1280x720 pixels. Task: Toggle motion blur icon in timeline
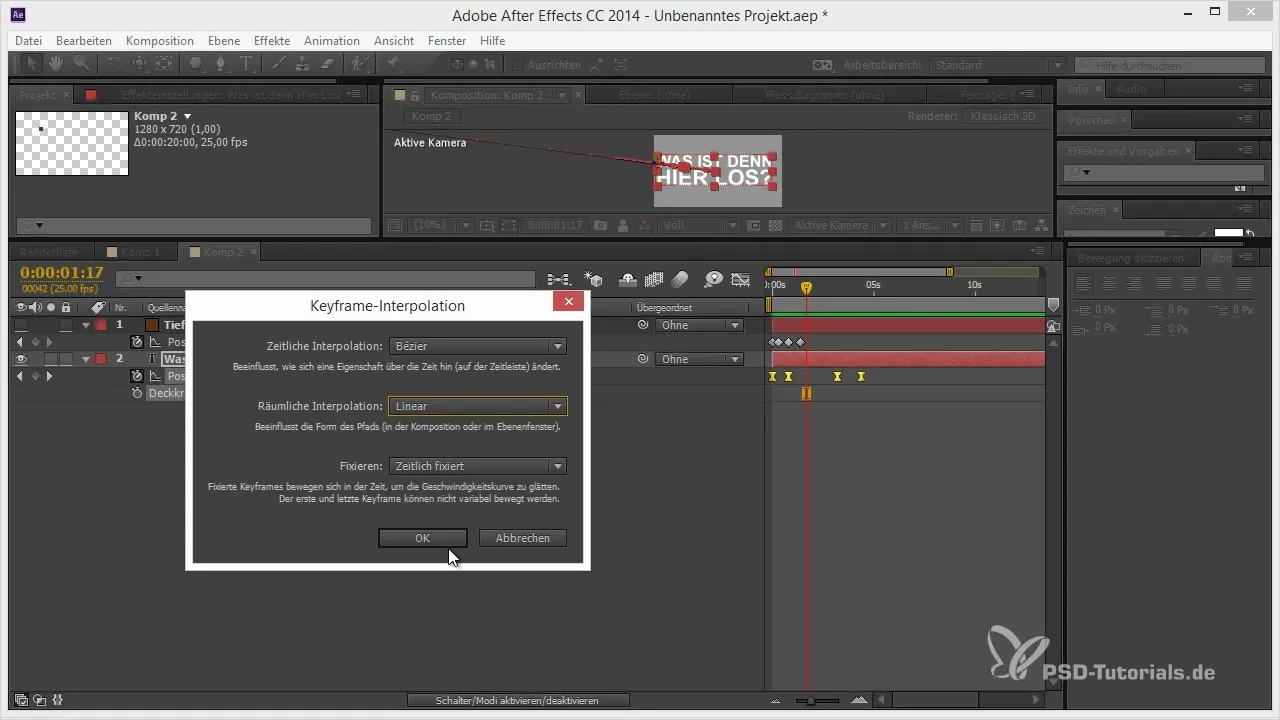point(680,279)
